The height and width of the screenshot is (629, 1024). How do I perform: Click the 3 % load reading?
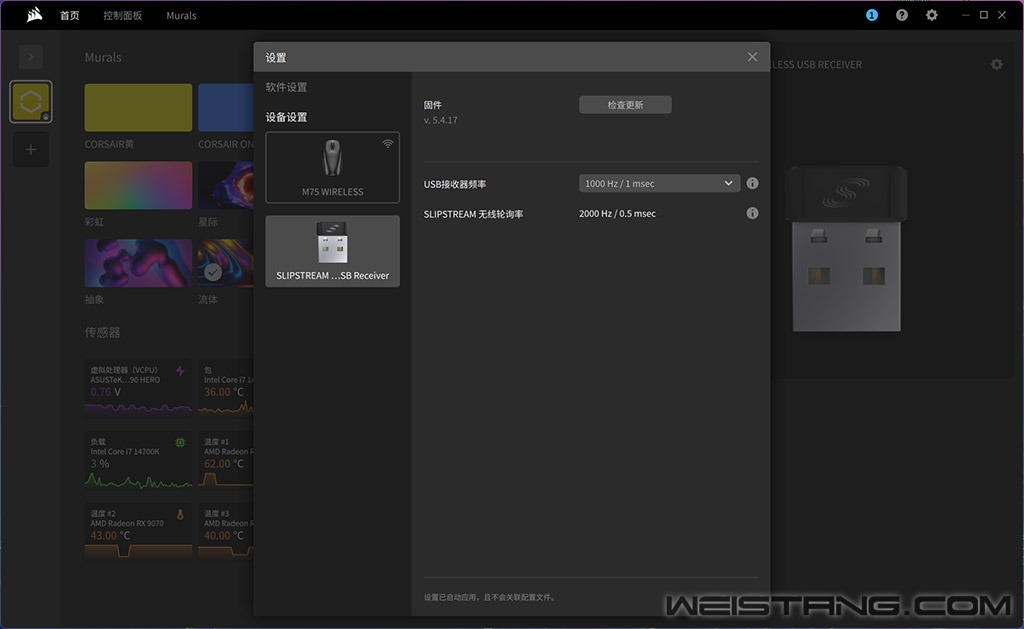point(99,464)
